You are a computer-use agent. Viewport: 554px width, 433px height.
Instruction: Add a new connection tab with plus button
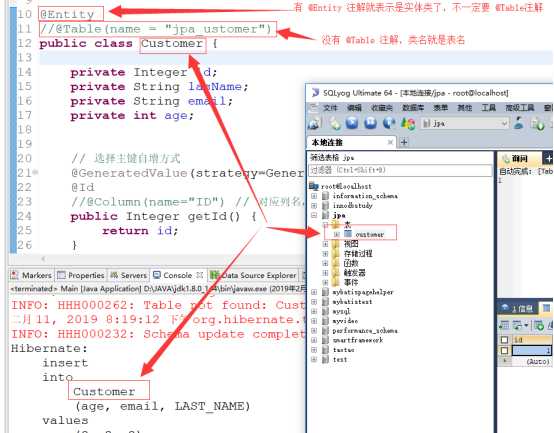point(404,142)
